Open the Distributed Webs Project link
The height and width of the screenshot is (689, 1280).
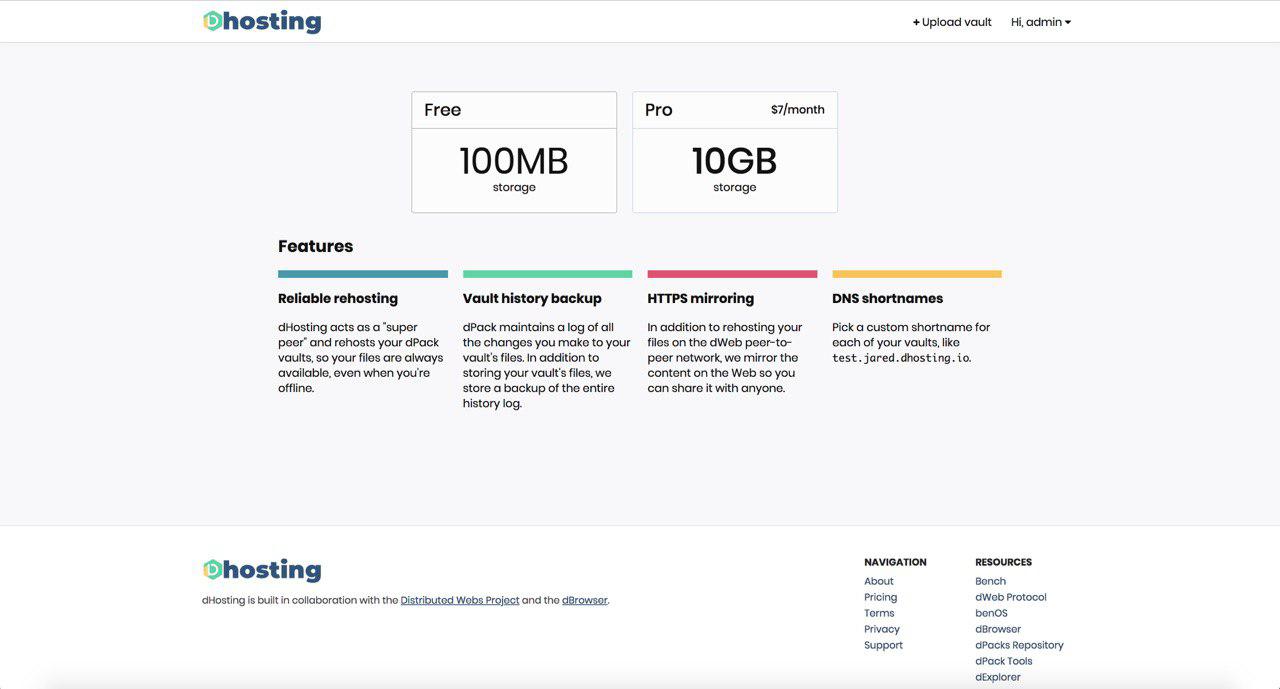click(x=460, y=601)
